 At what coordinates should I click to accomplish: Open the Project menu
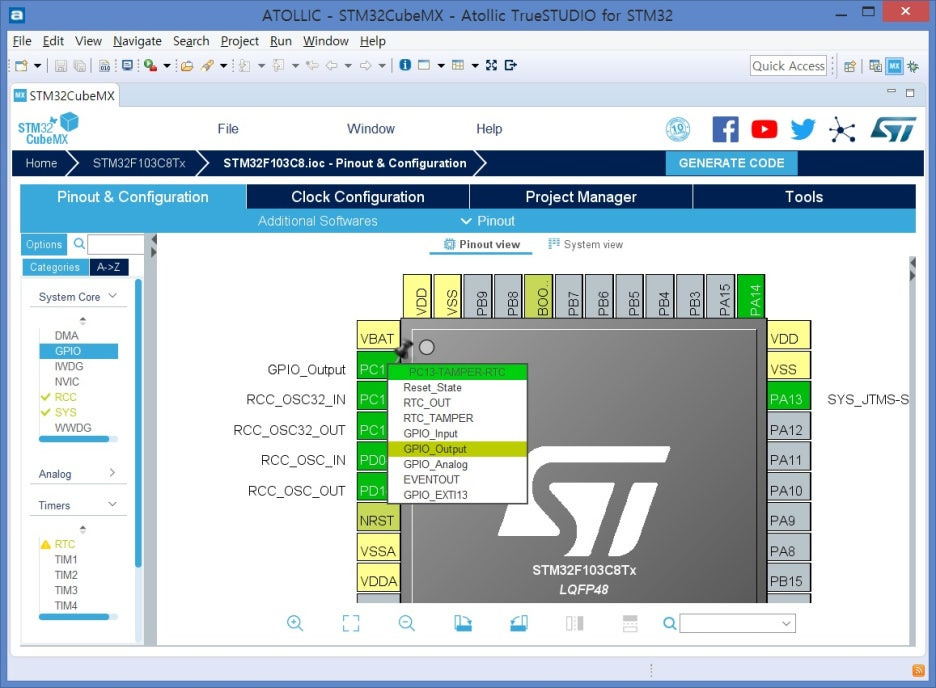pos(239,41)
